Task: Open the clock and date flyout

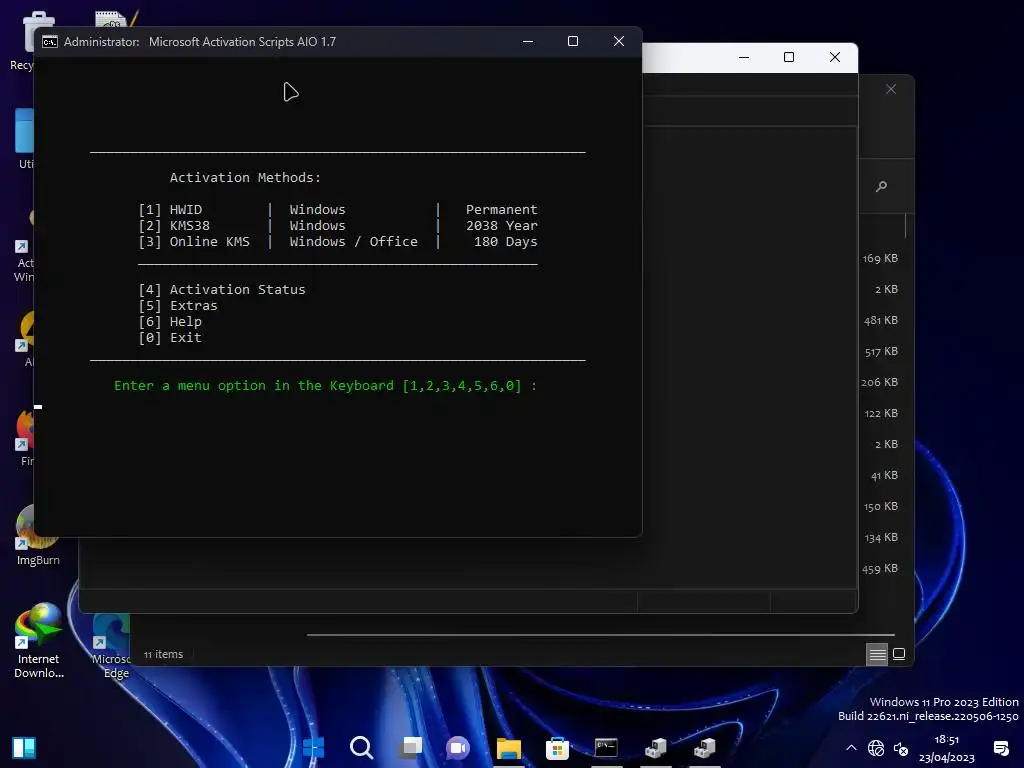Action: (x=946, y=748)
